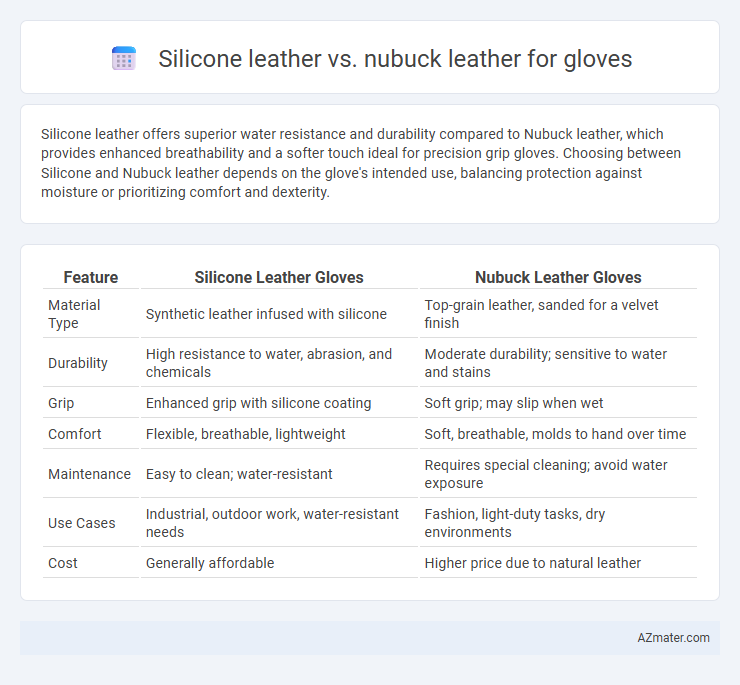The image size is (740, 685).
Task: Select the cell 'Top-grain leather, sanded for a velvet finish'
Action: [558, 314]
